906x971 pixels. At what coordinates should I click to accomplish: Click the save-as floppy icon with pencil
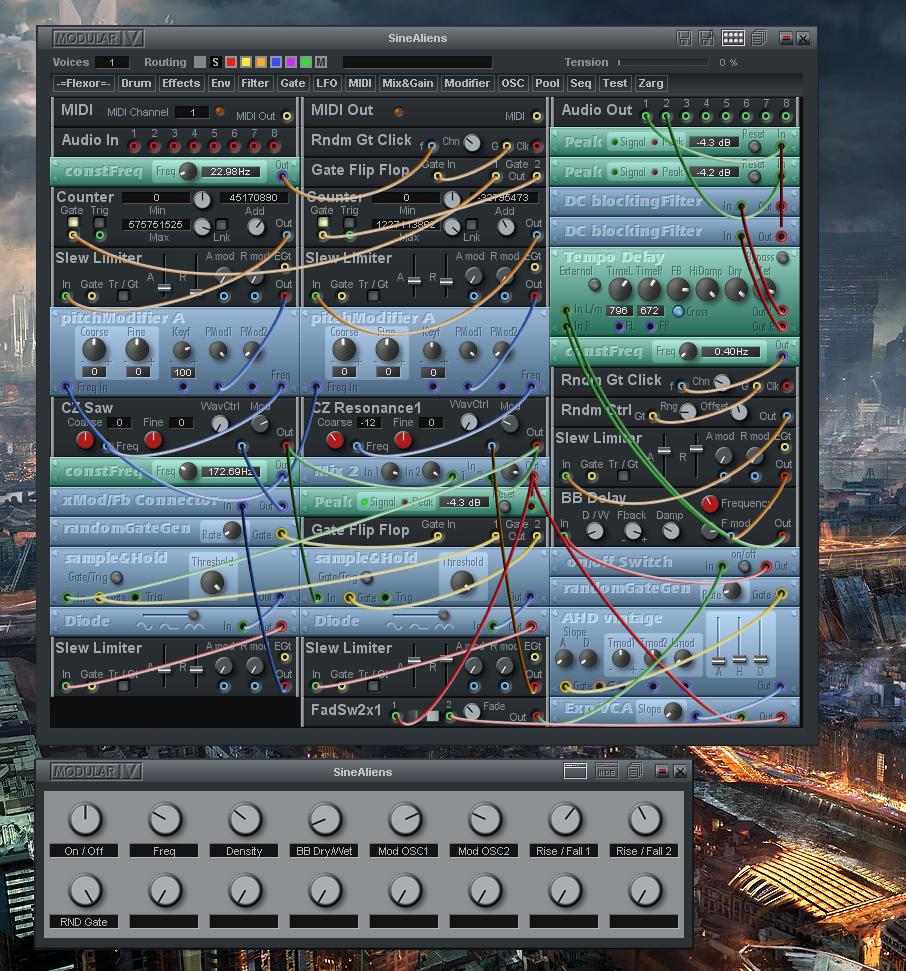707,38
